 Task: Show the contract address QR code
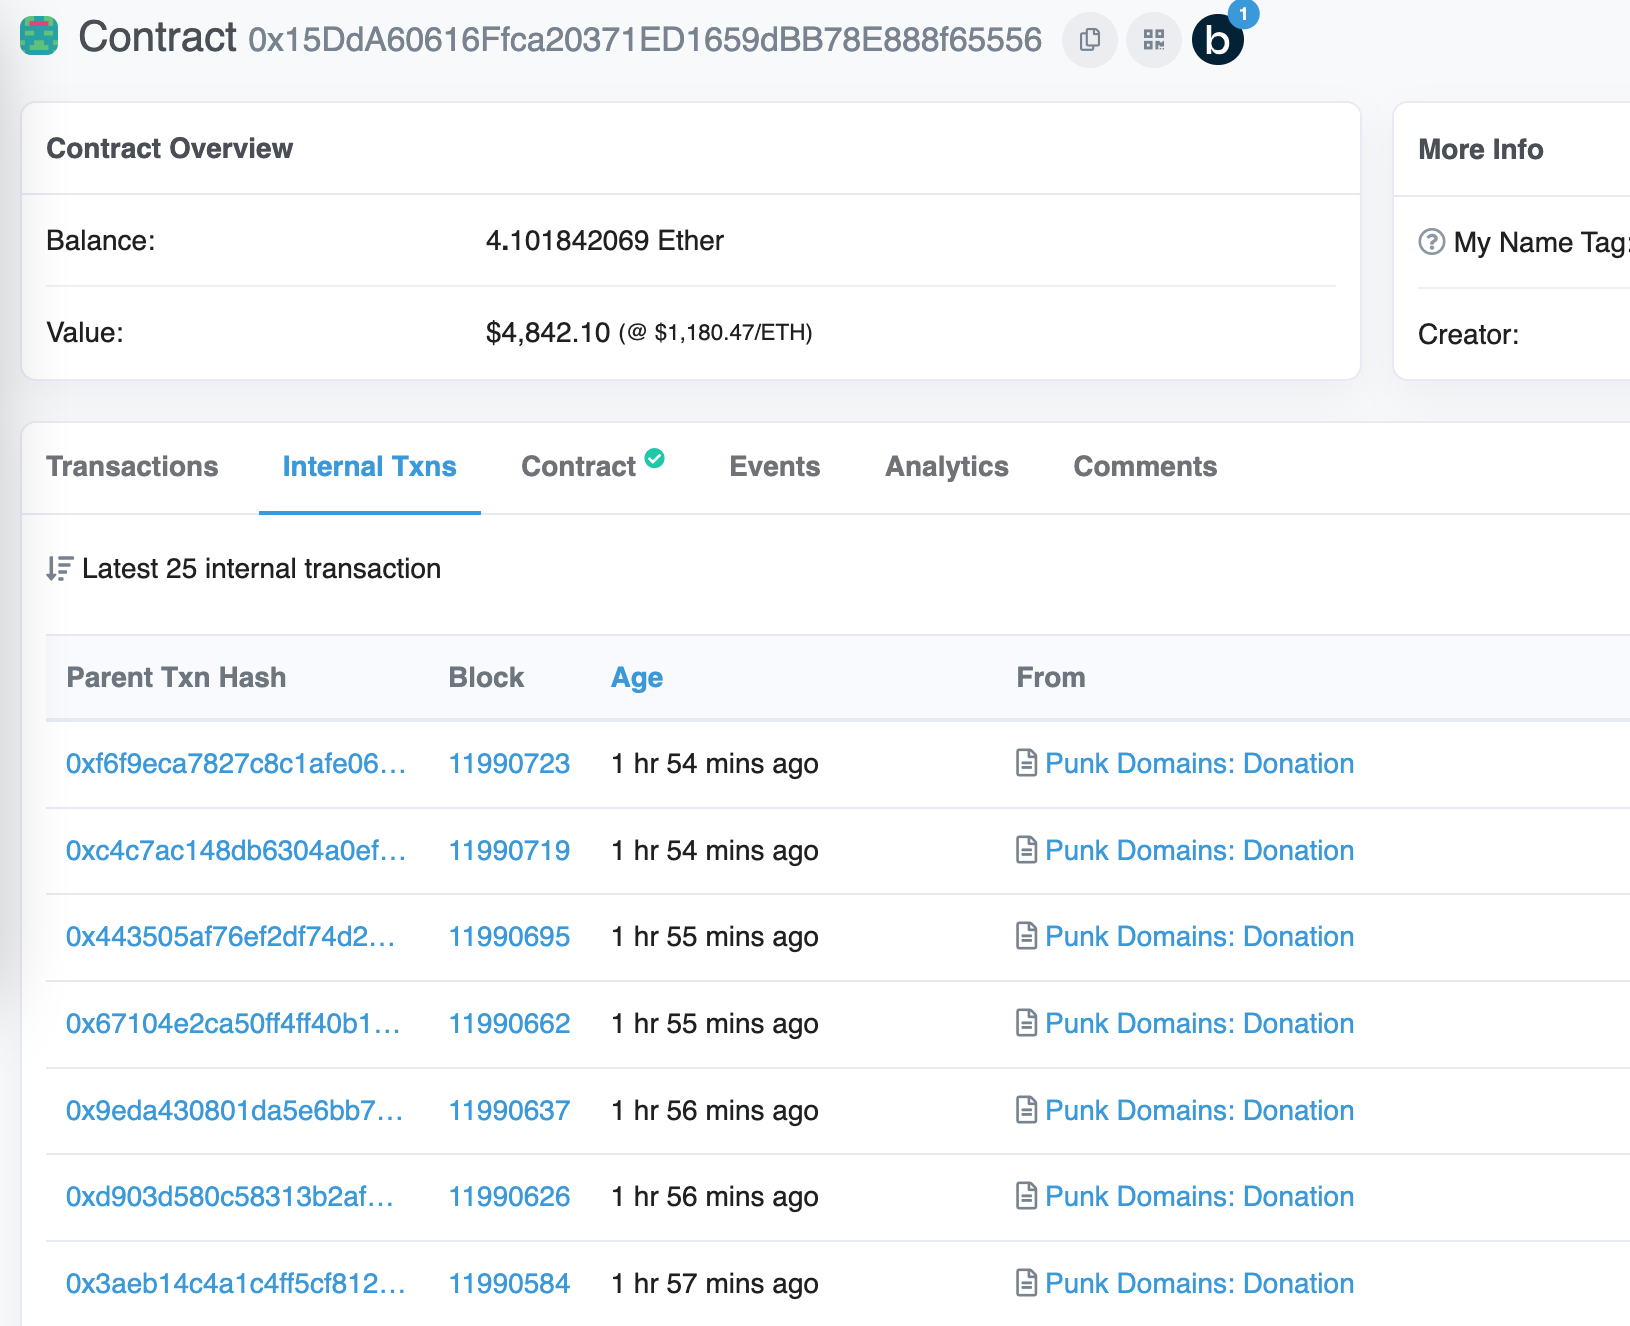[1154, 40]
